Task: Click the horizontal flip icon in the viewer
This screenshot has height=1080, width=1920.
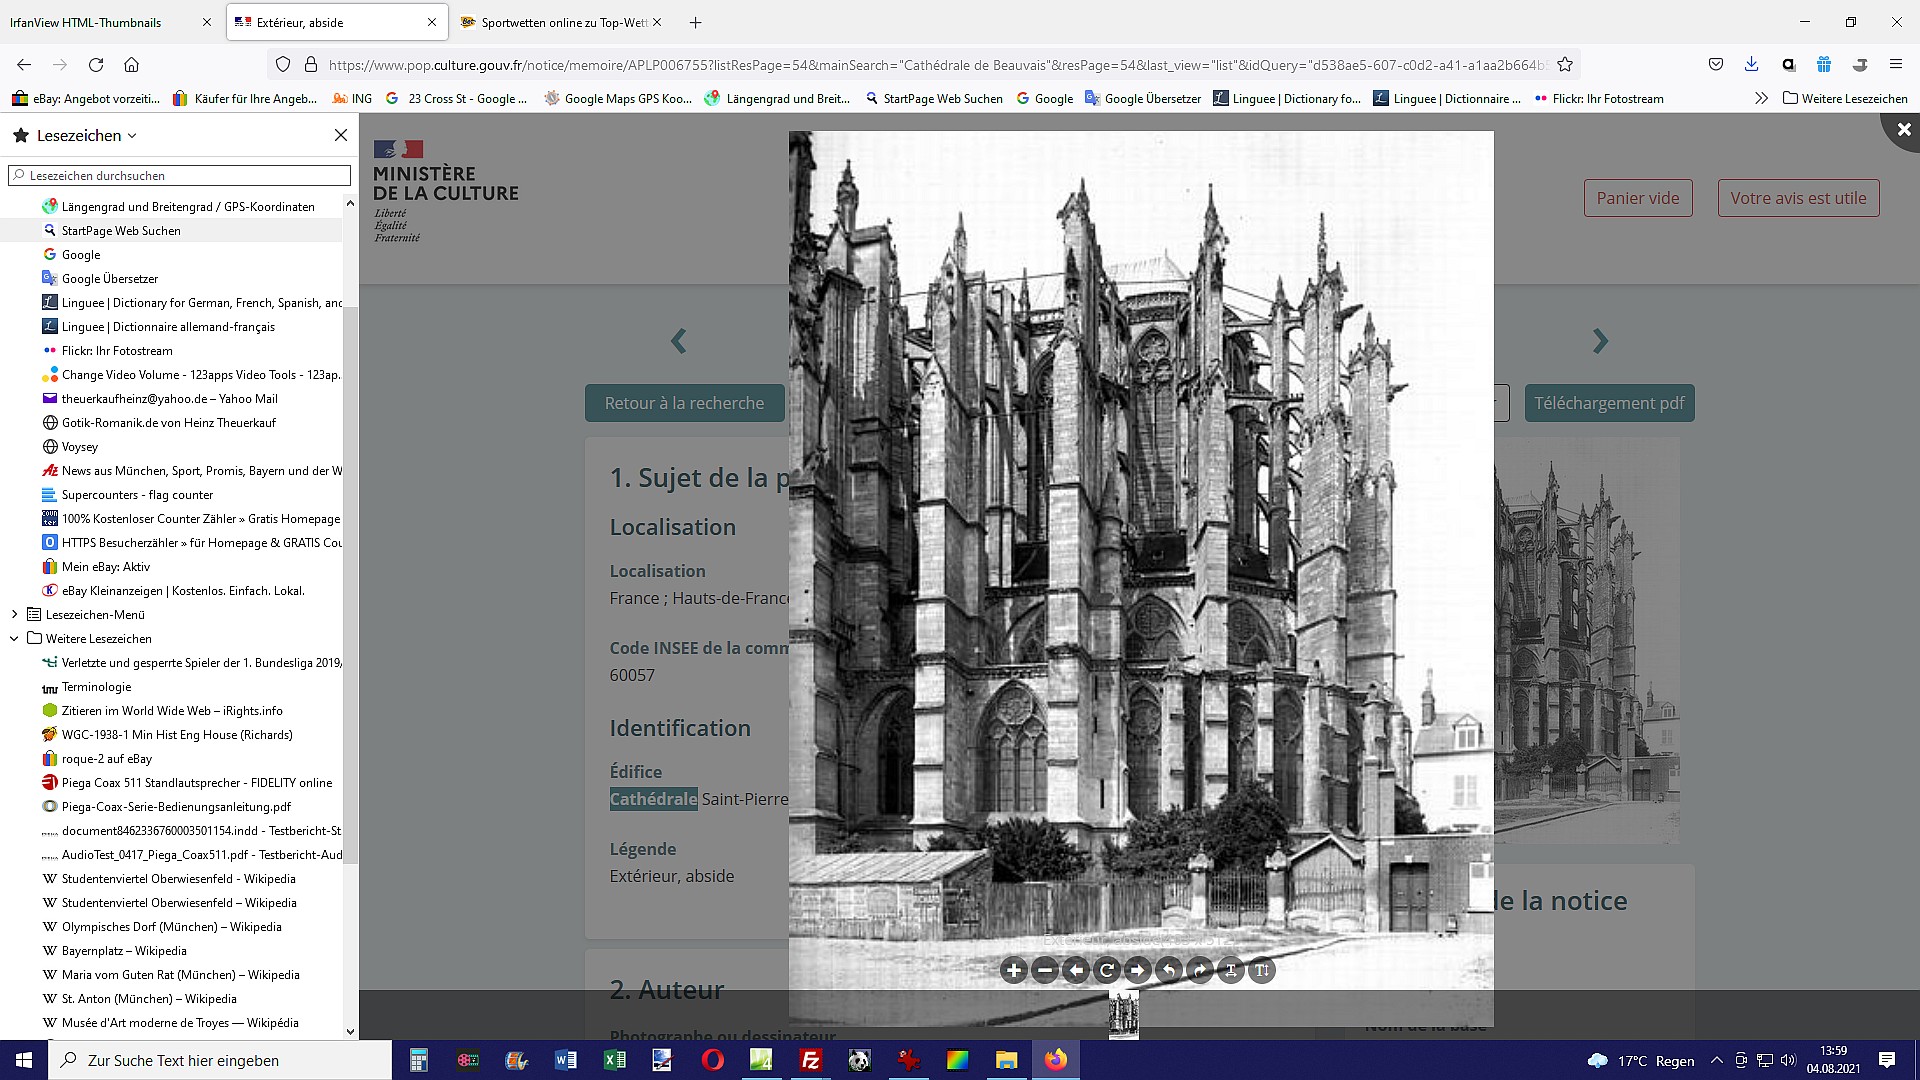Action: [1231, 970]
